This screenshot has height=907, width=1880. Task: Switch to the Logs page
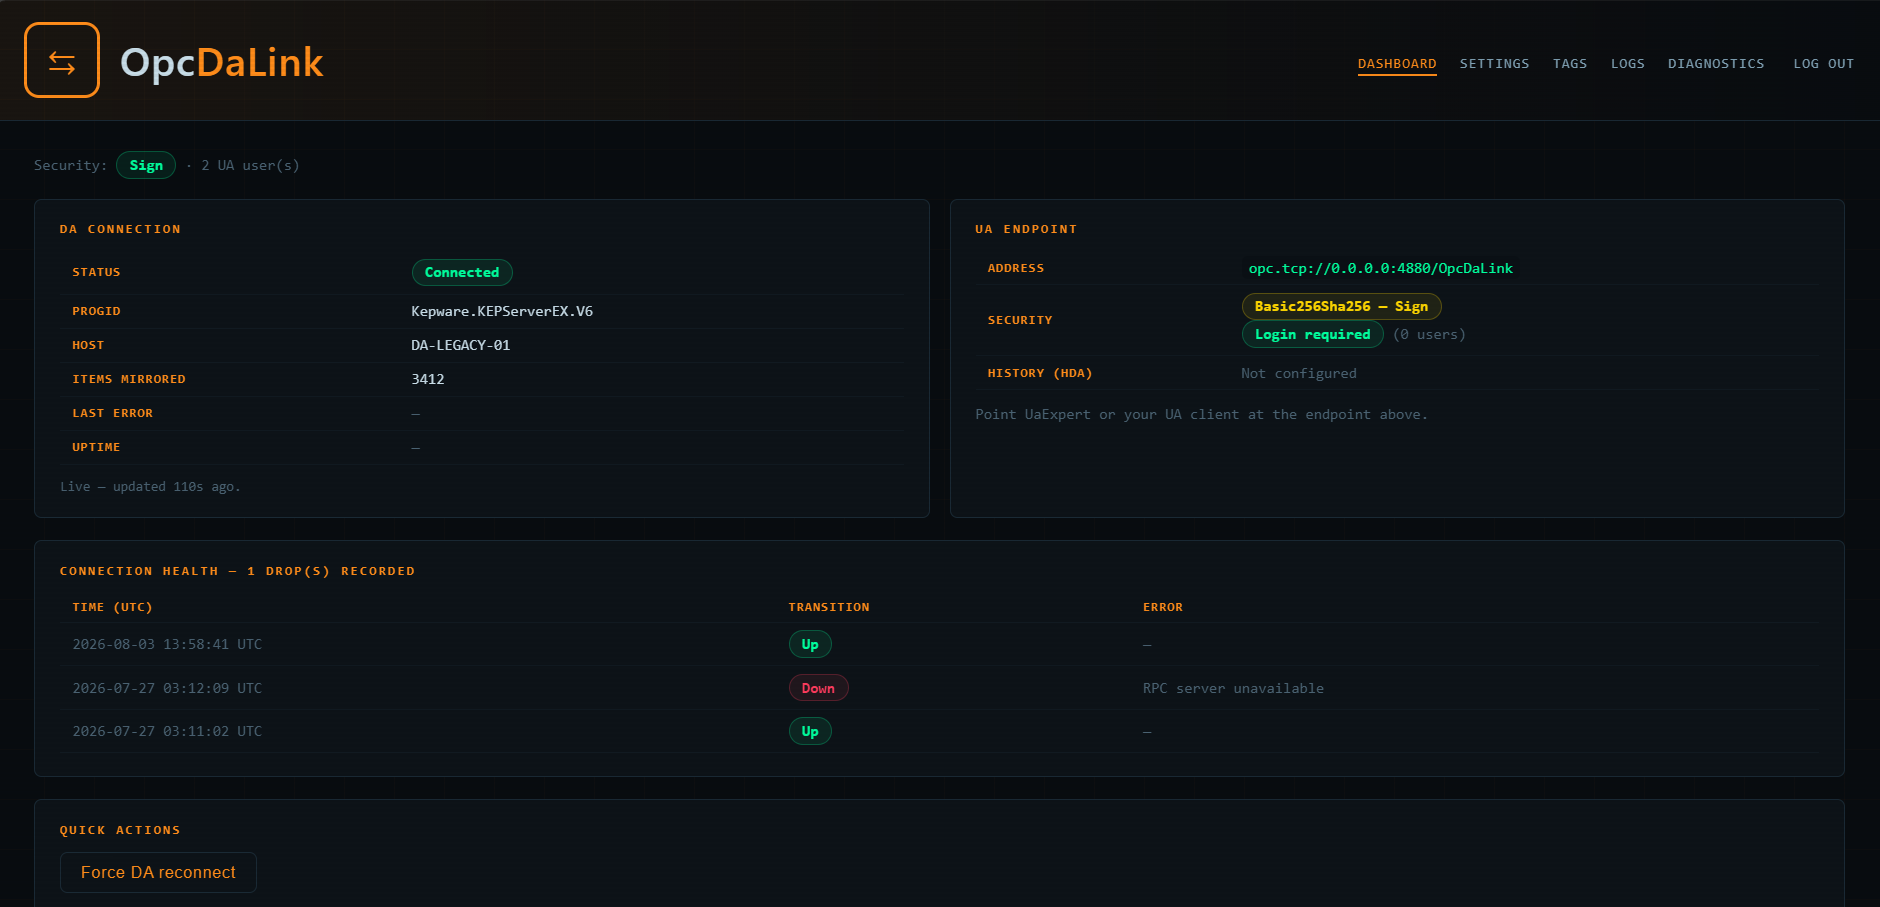click(x=1627, y=64)
